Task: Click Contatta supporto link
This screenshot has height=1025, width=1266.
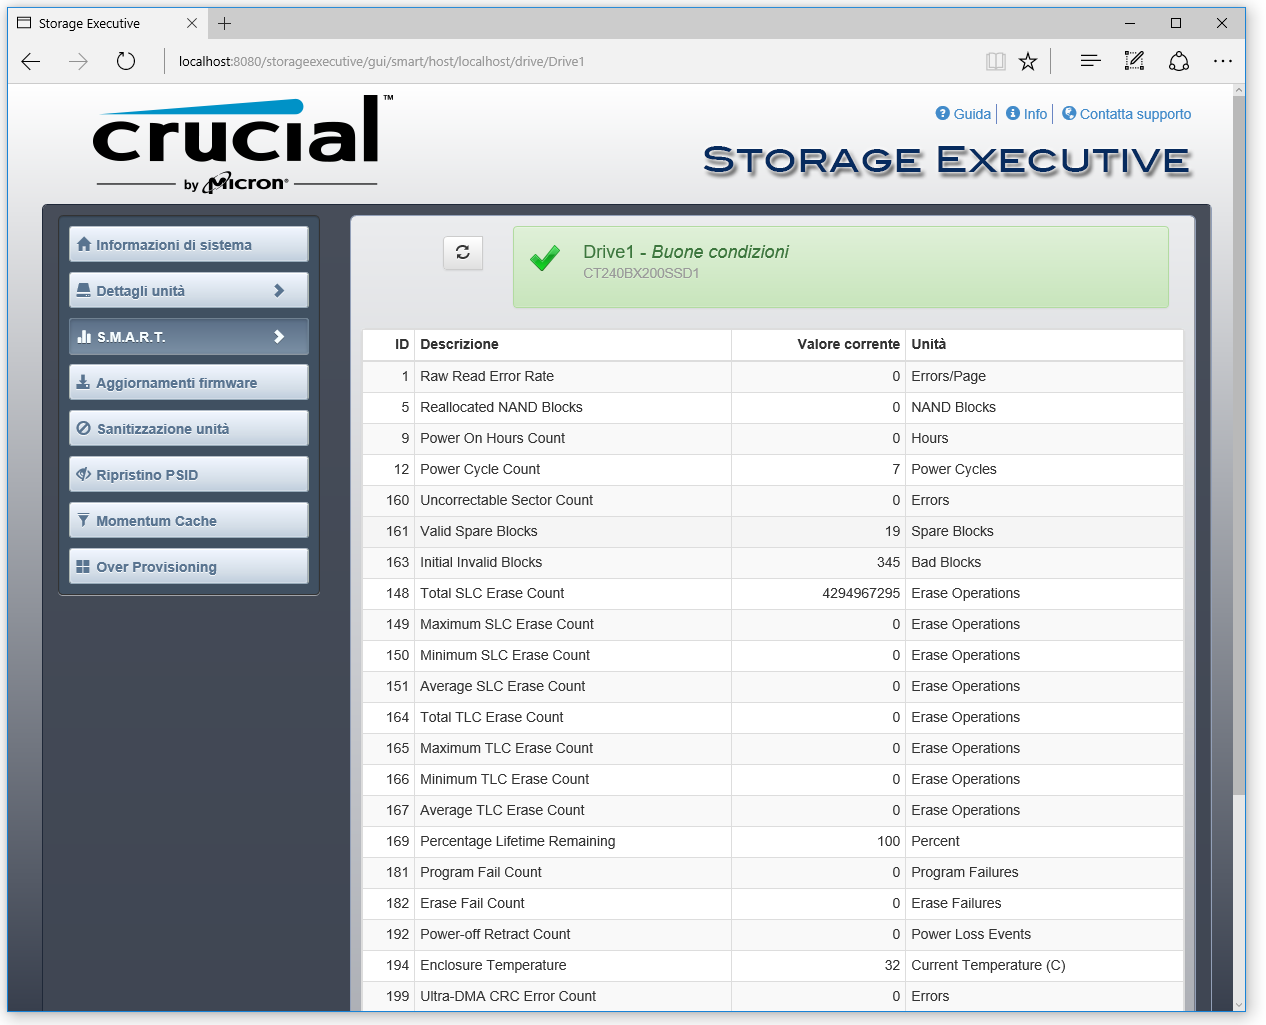Action: pos(1127,114)
